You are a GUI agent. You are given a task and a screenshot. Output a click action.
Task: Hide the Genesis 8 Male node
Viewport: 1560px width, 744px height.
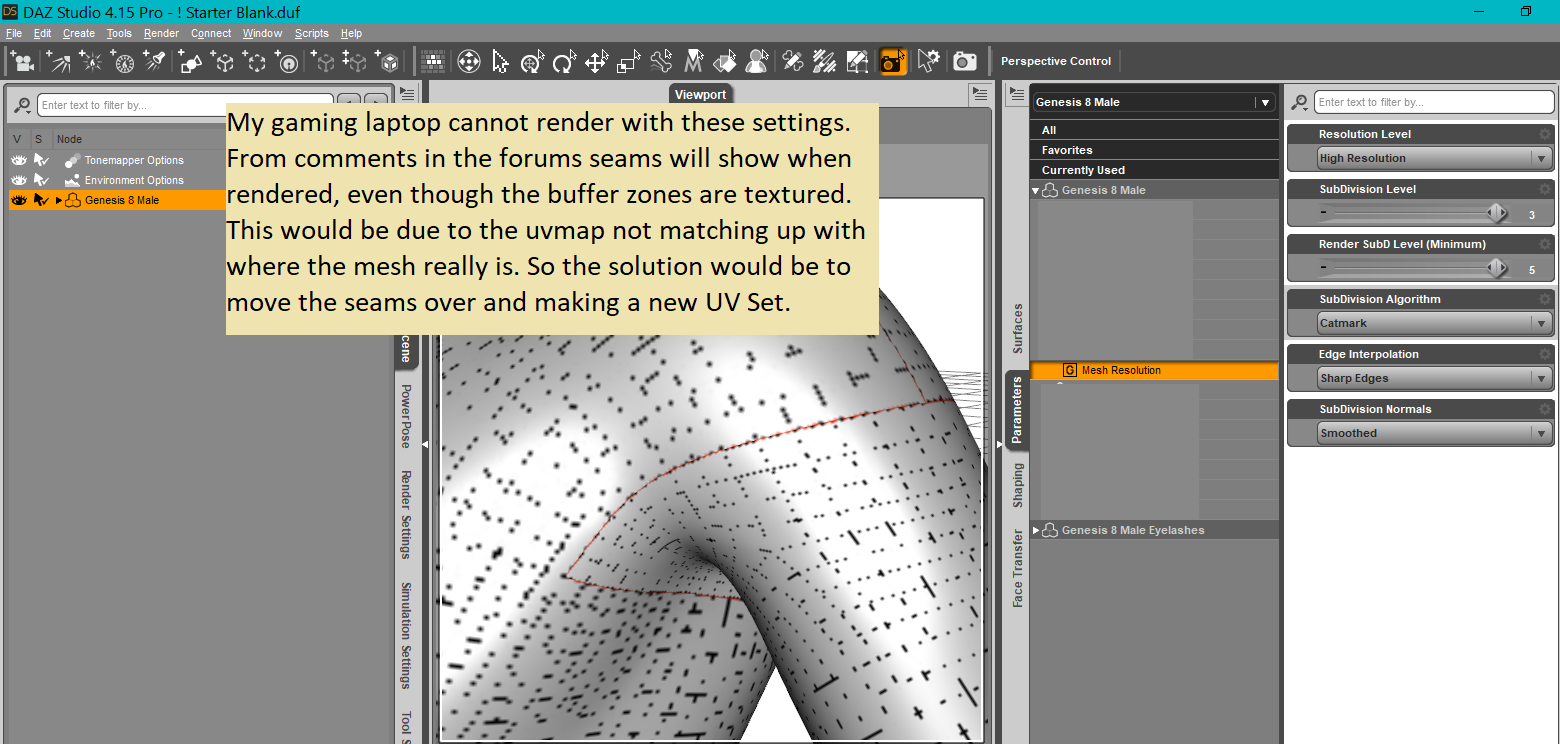pyautogui.click(x=18, y=200)
